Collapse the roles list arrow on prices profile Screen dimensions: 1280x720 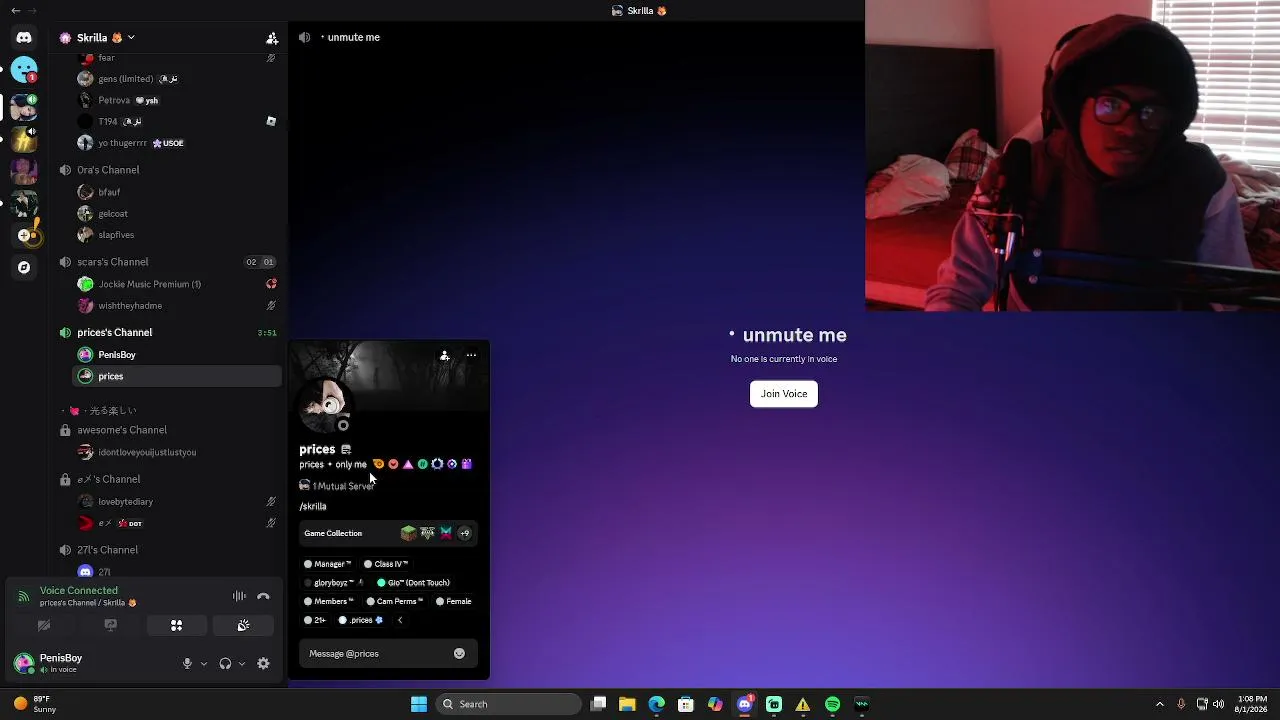click(x=400, y=620)
